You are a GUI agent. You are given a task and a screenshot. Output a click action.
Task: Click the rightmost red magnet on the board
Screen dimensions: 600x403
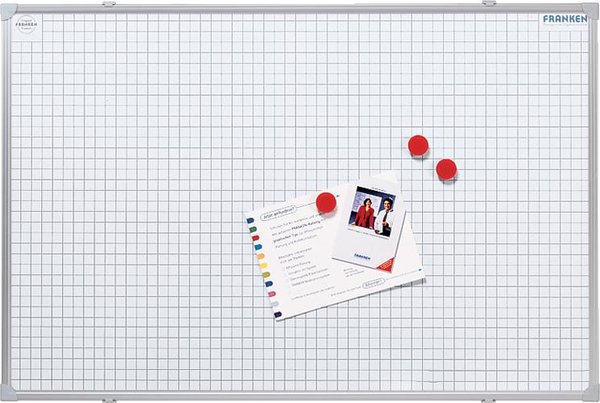446,169
